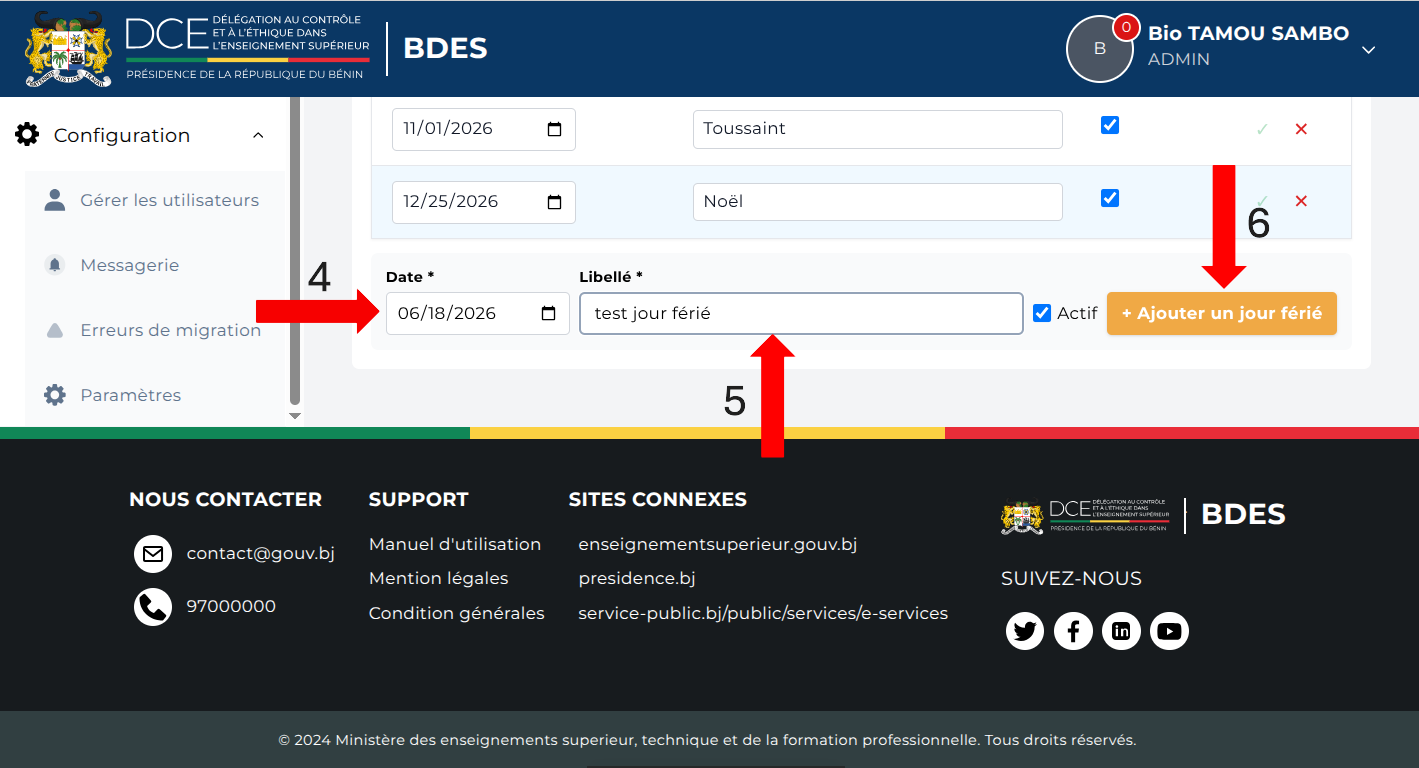This screenshot has height=768, width=1419.
Task: Click the red delete X for Toussaint
Action: (x=1301, y=129)
